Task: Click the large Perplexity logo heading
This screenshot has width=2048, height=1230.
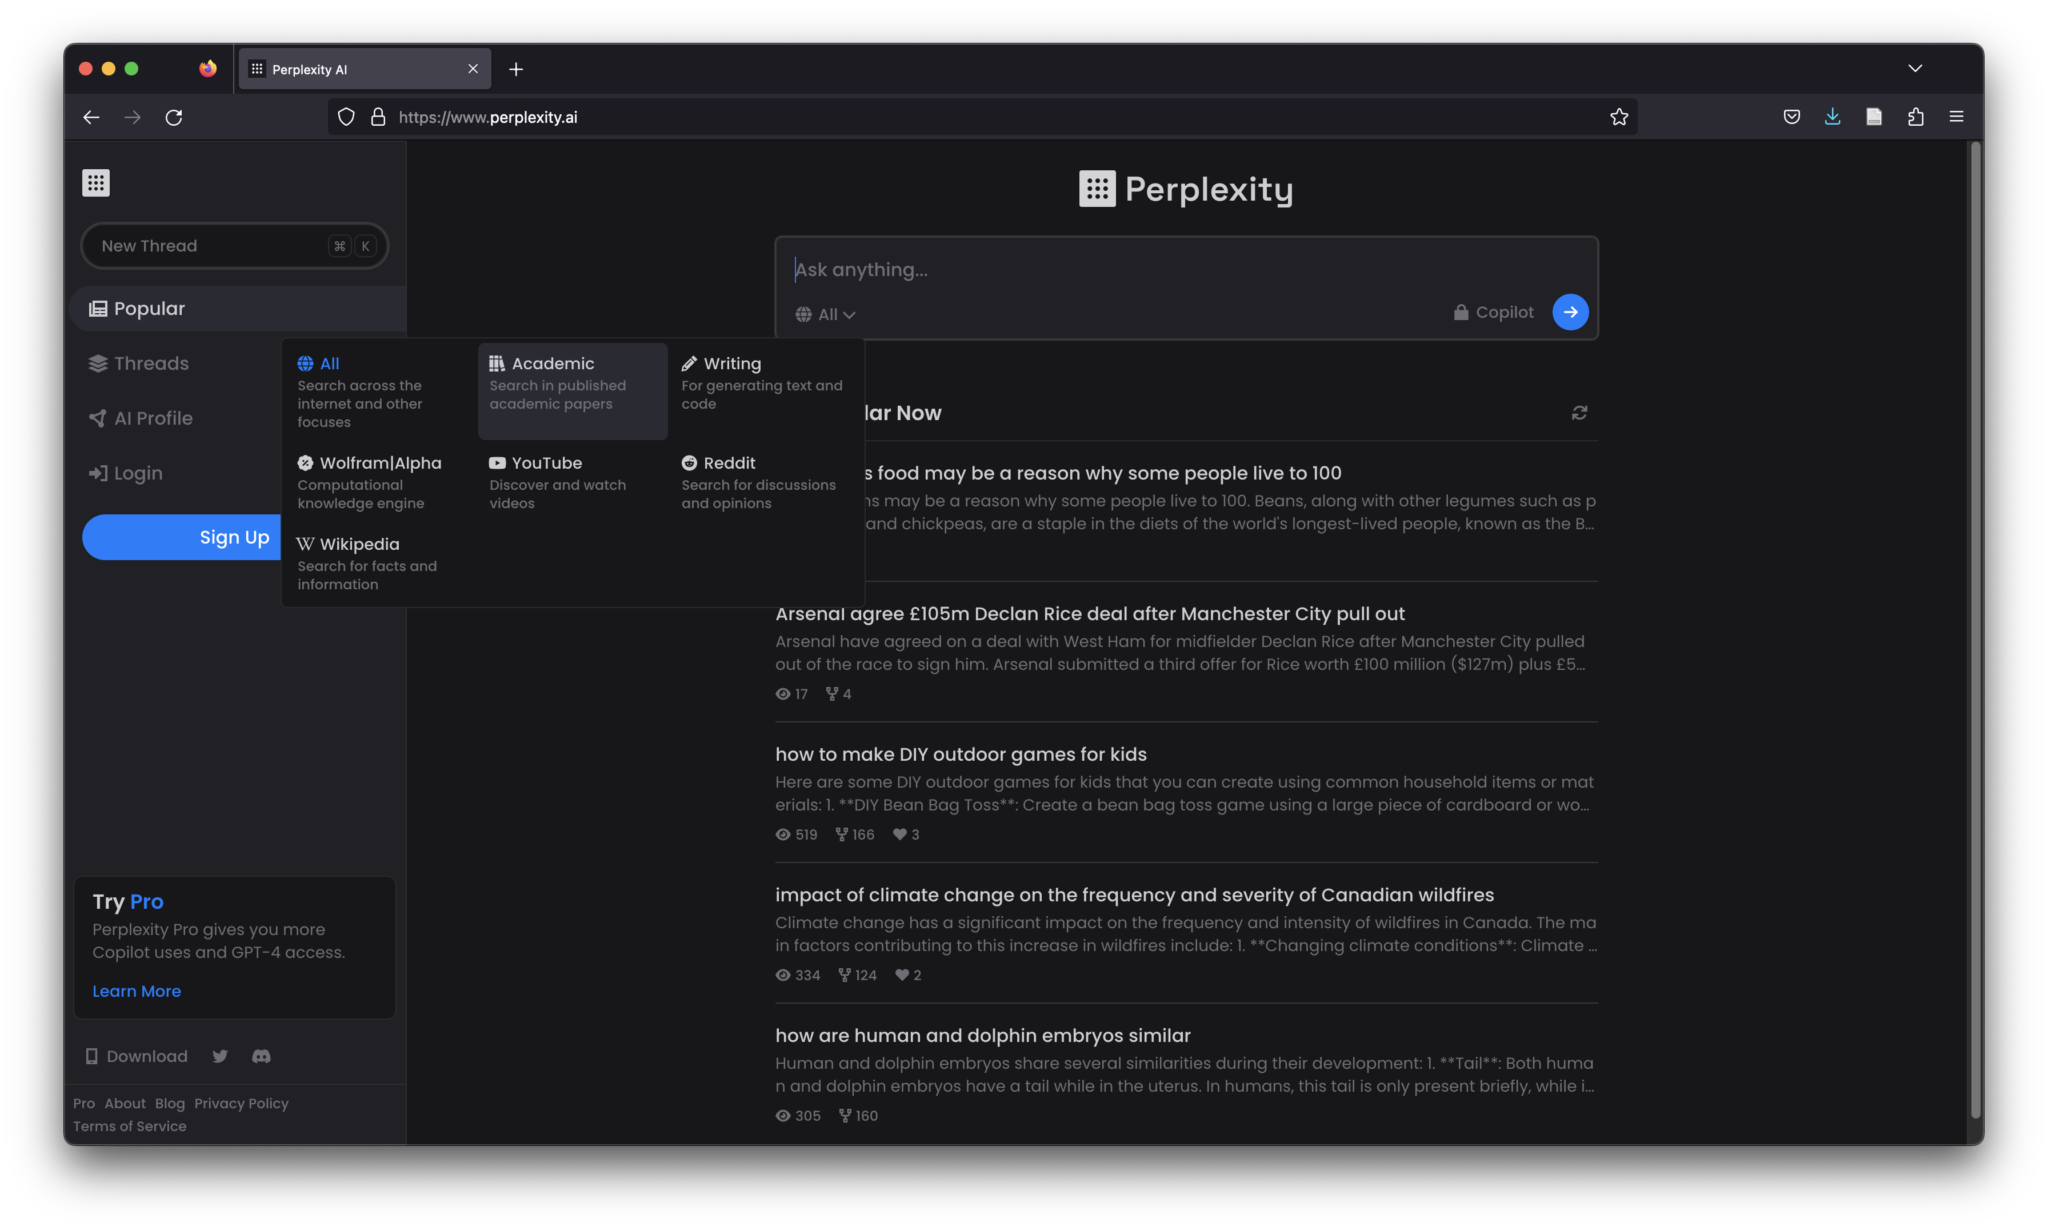Action: [1185, 189]
